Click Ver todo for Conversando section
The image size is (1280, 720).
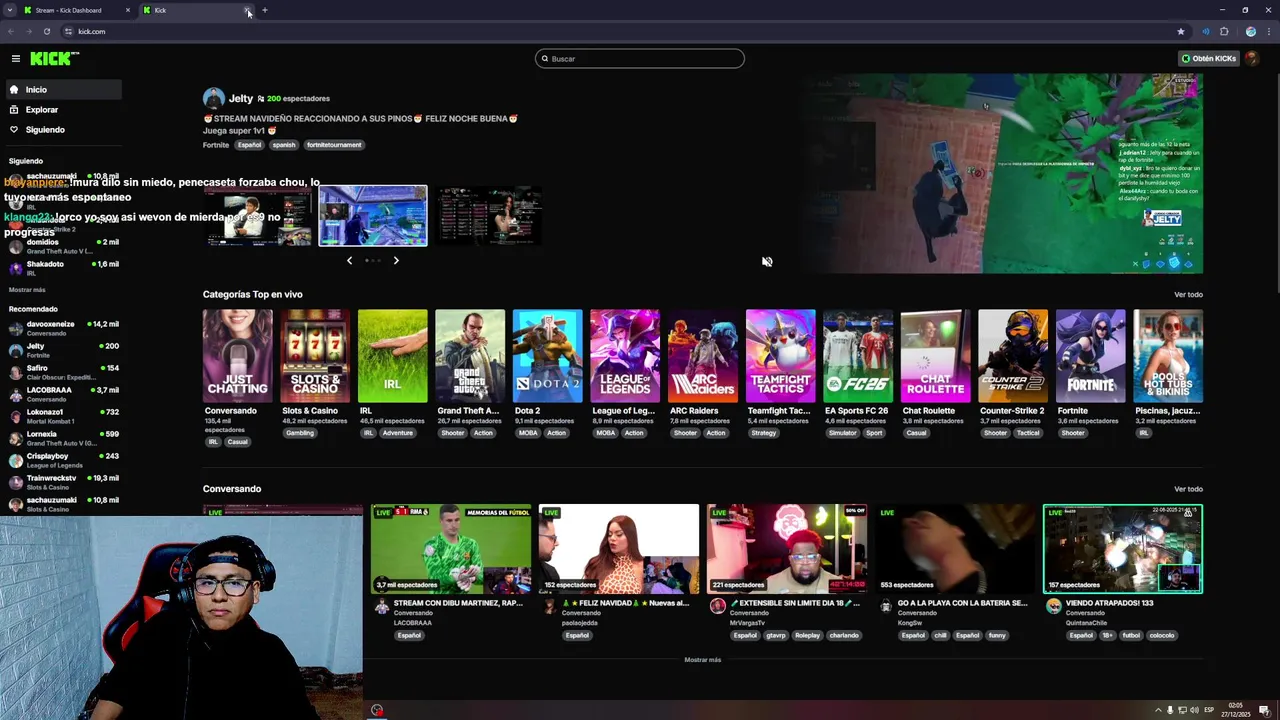pyautogui.click(x=1188, y=489)
